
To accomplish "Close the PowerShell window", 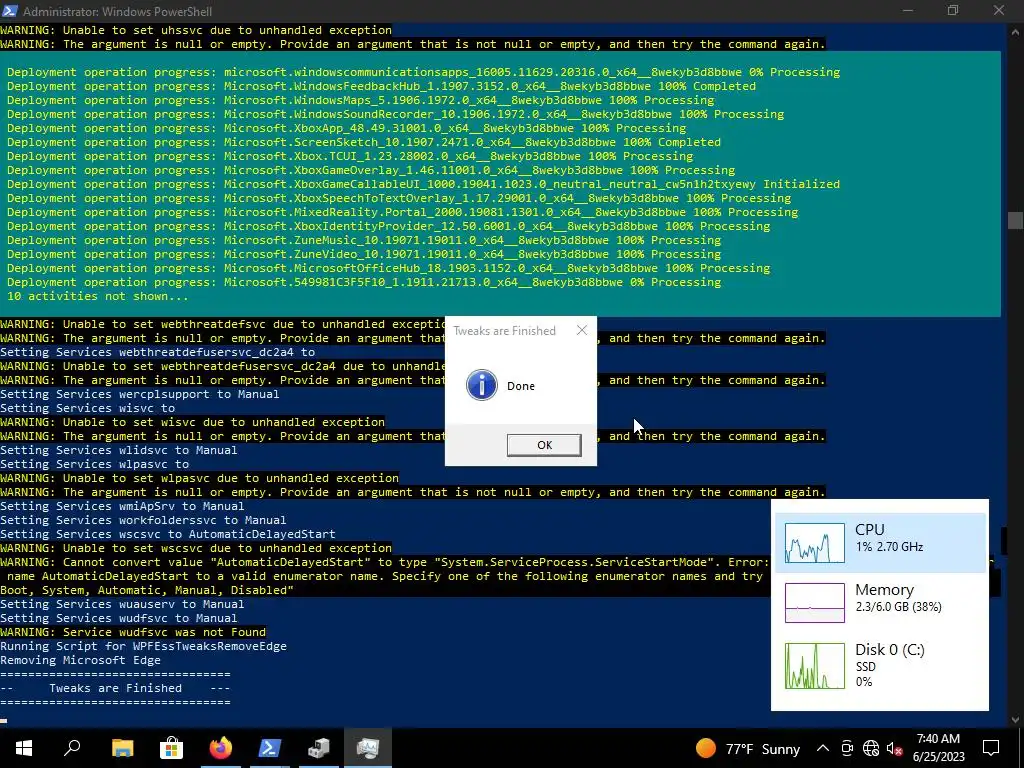I will click(999, 10).
